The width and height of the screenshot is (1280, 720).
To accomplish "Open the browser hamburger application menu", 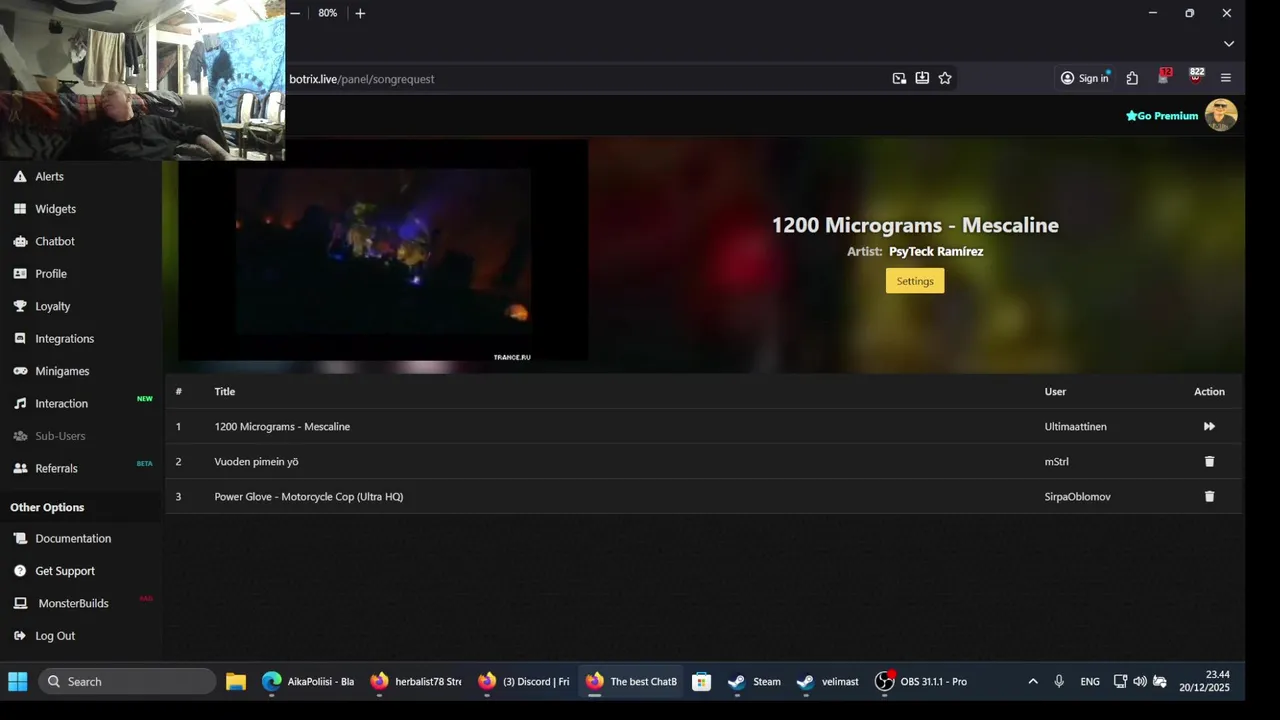I will [x=1226, y=78].
